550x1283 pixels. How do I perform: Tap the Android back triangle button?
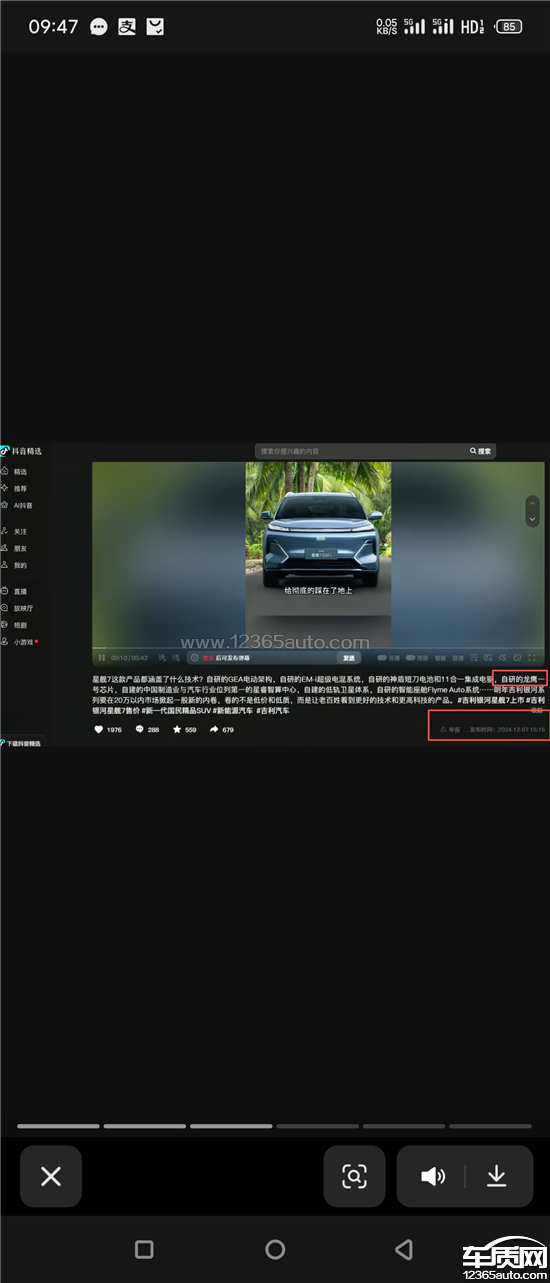coord(404,1249)
